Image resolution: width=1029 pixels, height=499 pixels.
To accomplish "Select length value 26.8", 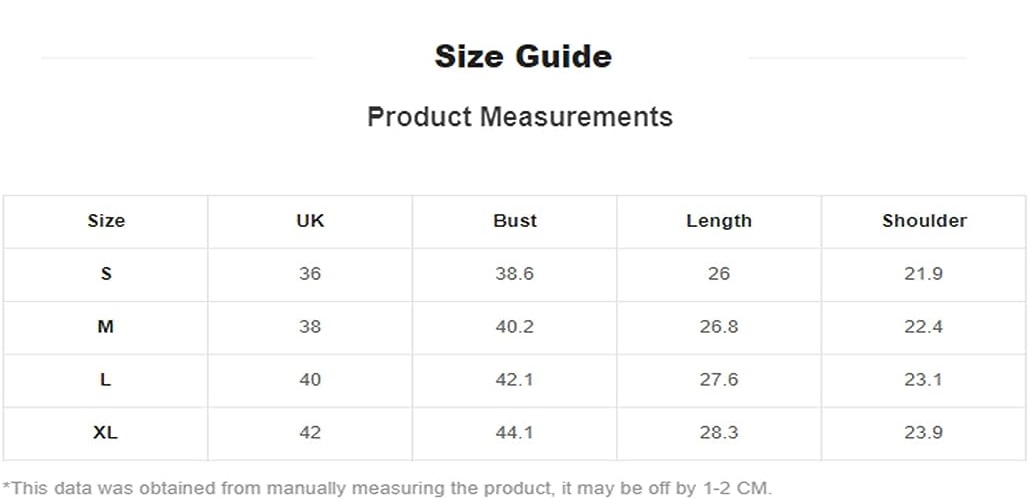I will [719, 327].
